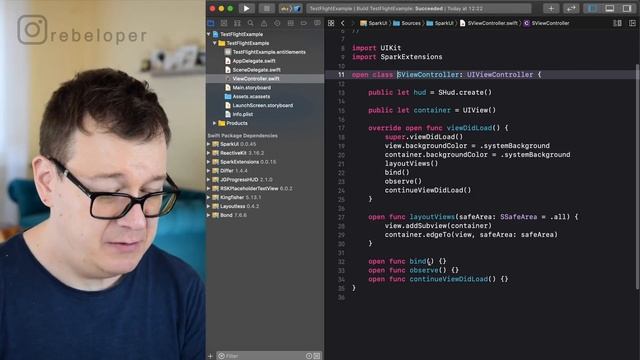640x360 pixels.
Task: Expand the Products folder
Action: [215, 123]
